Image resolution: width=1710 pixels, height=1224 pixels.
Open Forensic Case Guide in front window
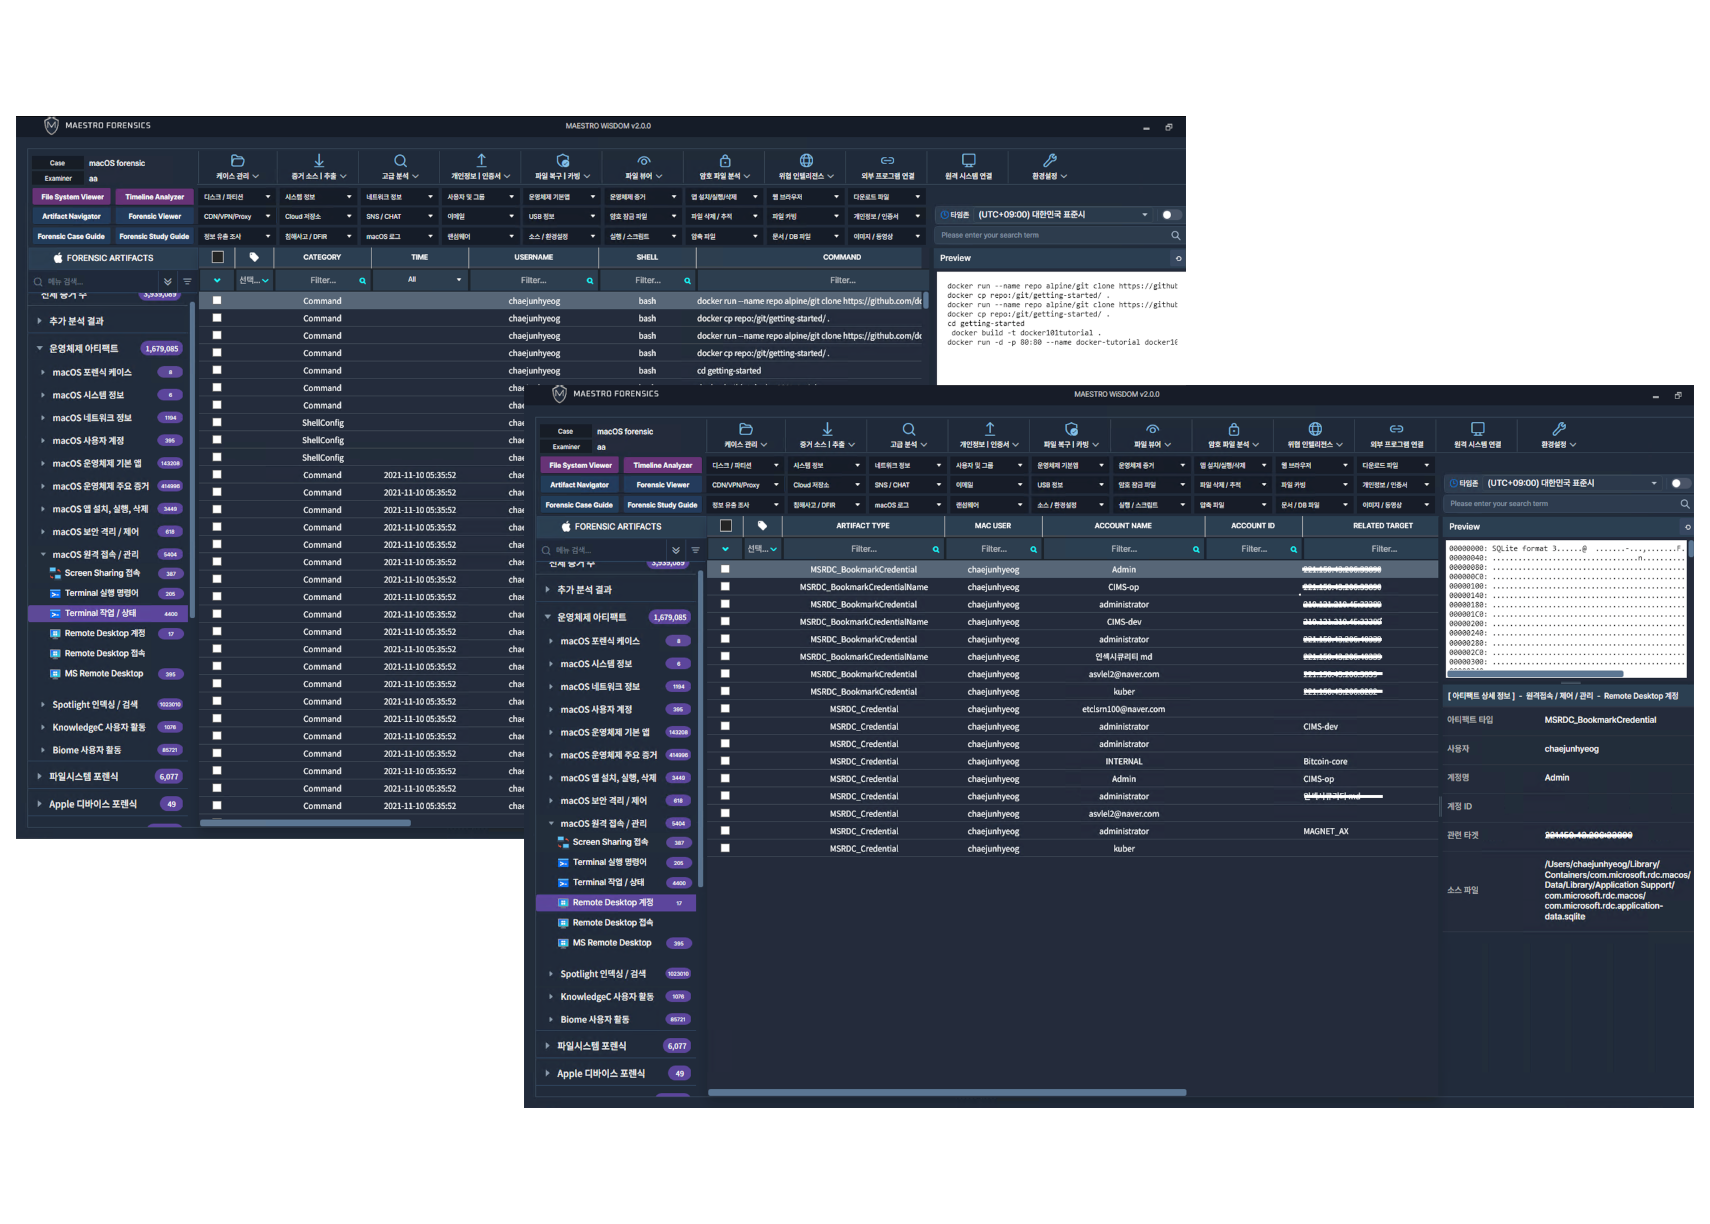point(579,505)
